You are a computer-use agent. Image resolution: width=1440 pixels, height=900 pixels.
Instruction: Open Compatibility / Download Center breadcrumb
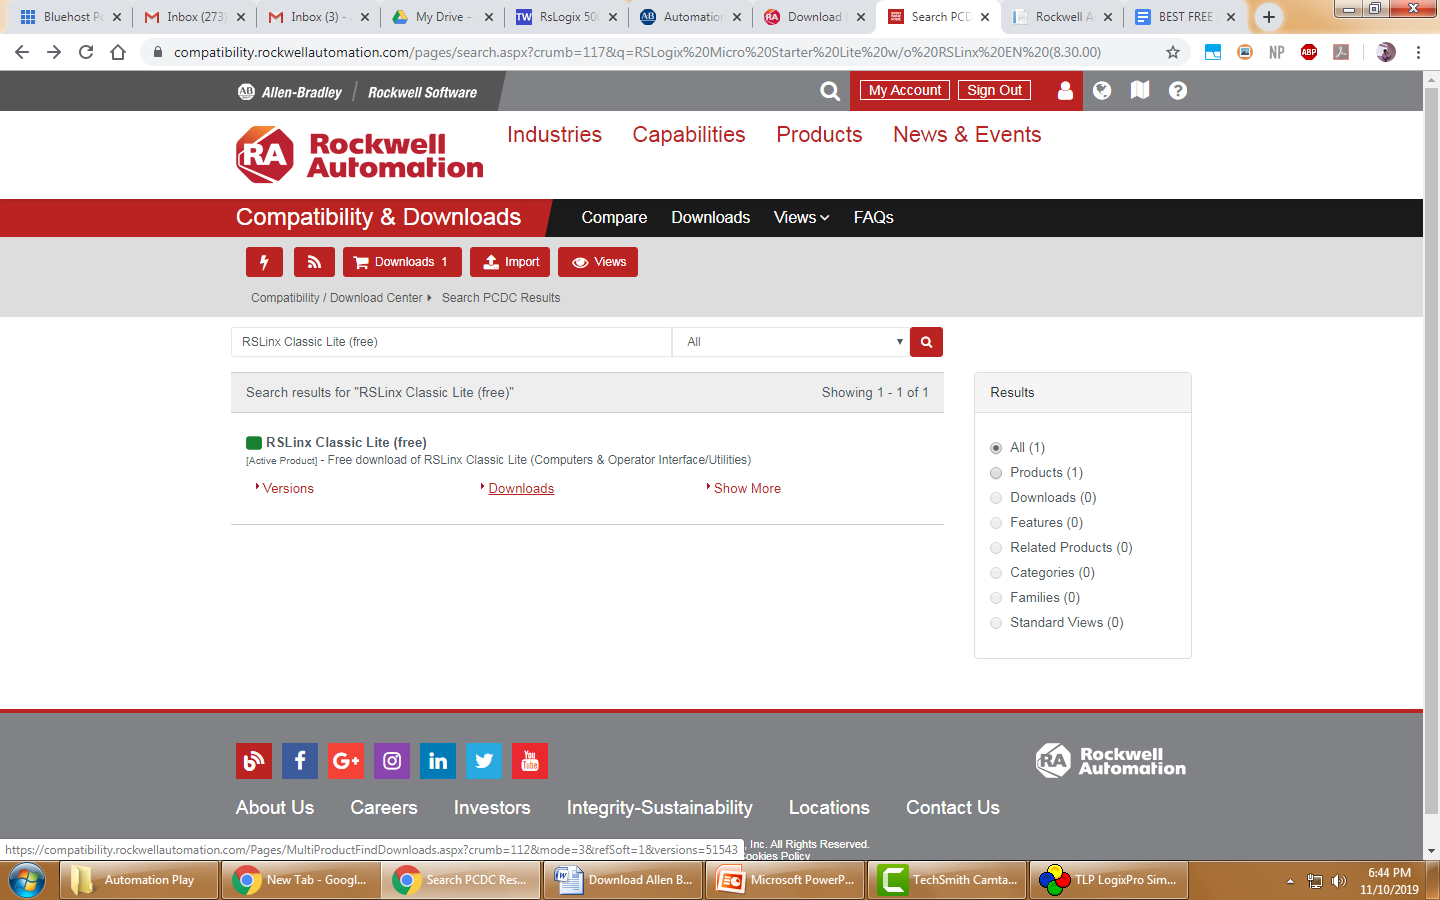coord(337,298)
